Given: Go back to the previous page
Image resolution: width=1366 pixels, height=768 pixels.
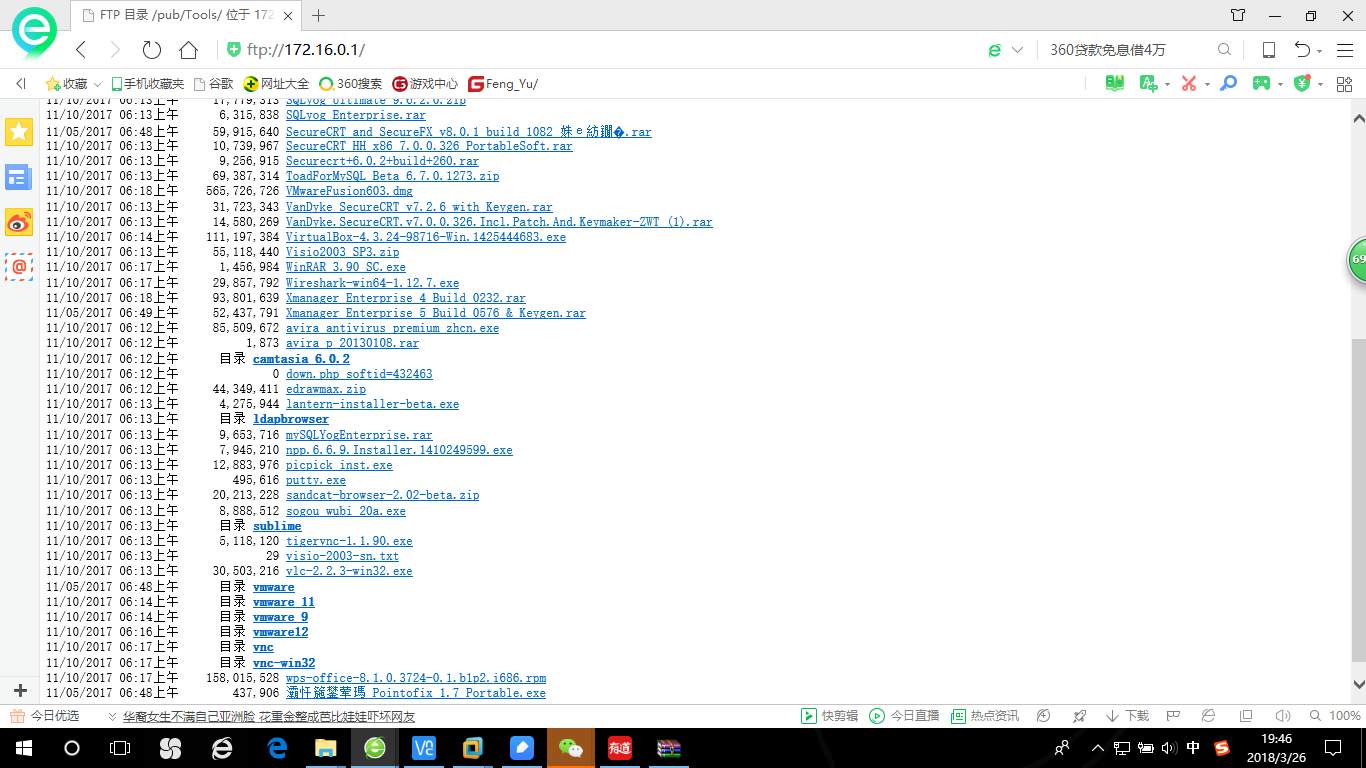Looking at the screenshot, I should (82, 50).
